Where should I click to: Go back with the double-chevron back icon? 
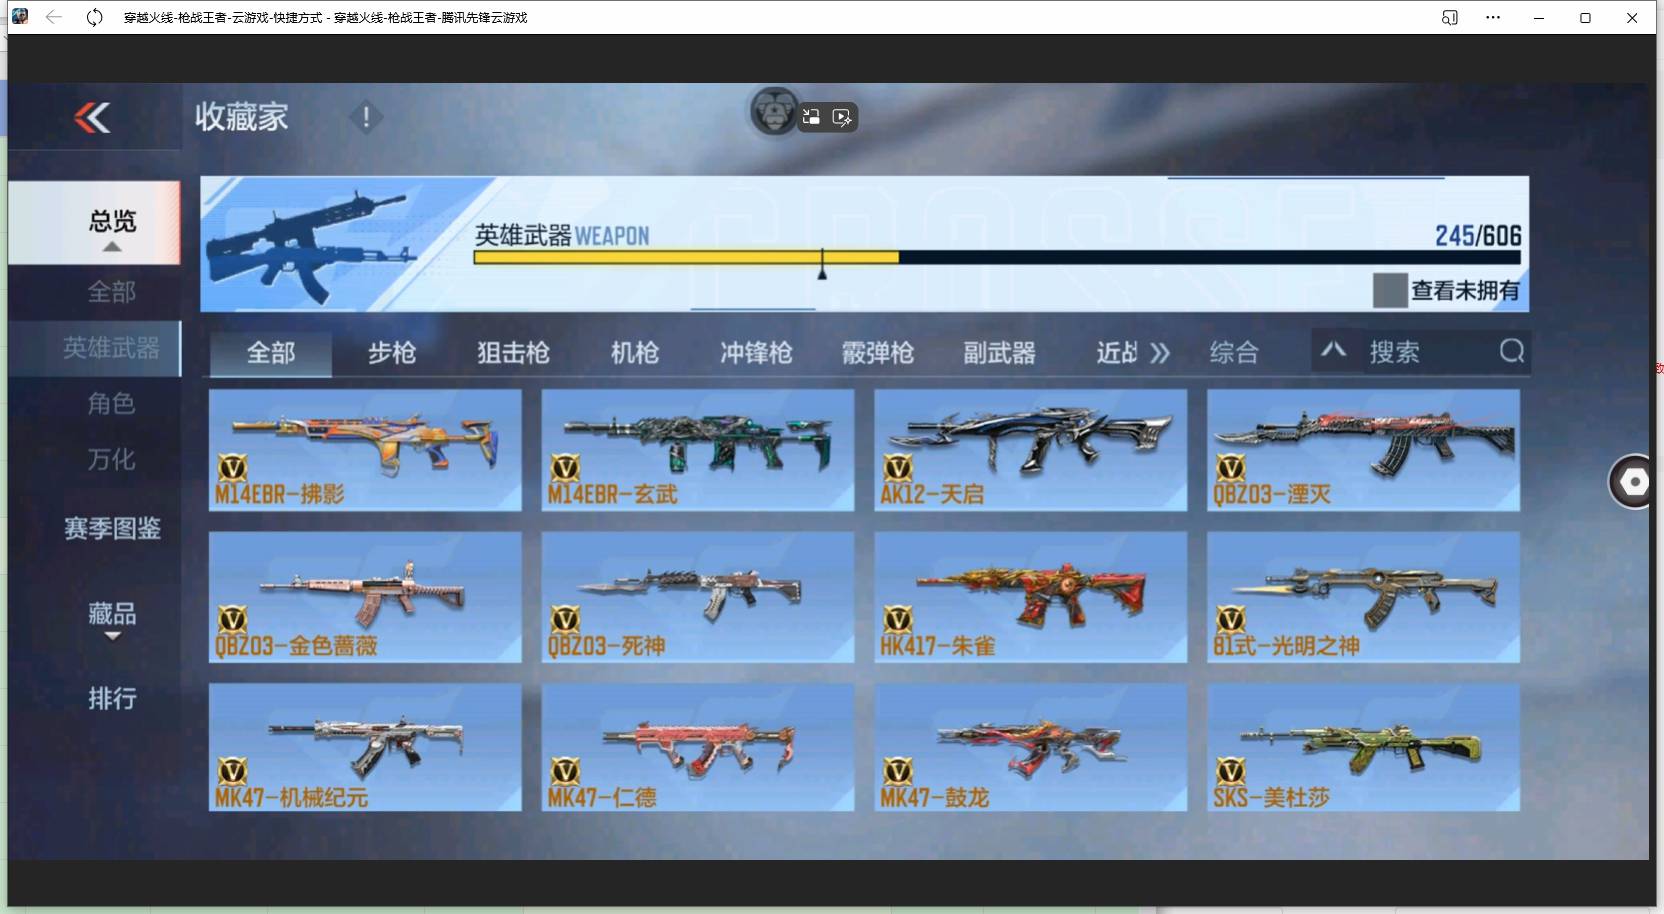click(x=92, y=118)
